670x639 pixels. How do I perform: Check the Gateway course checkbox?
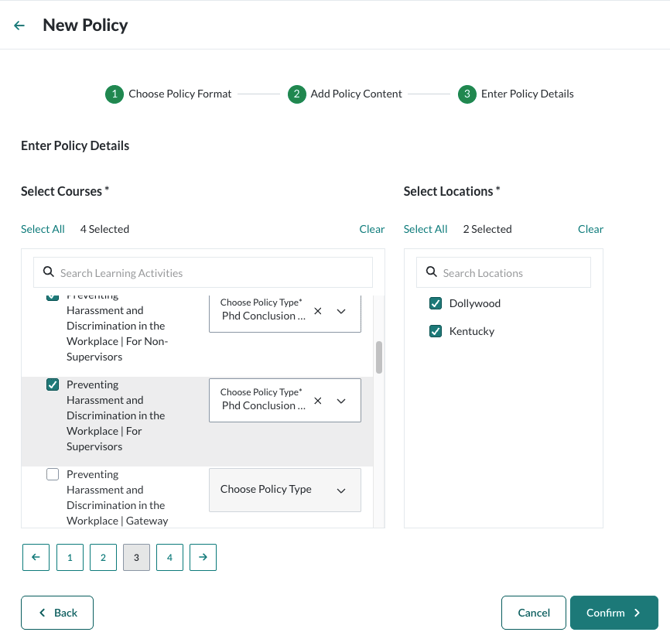[53, 474]
